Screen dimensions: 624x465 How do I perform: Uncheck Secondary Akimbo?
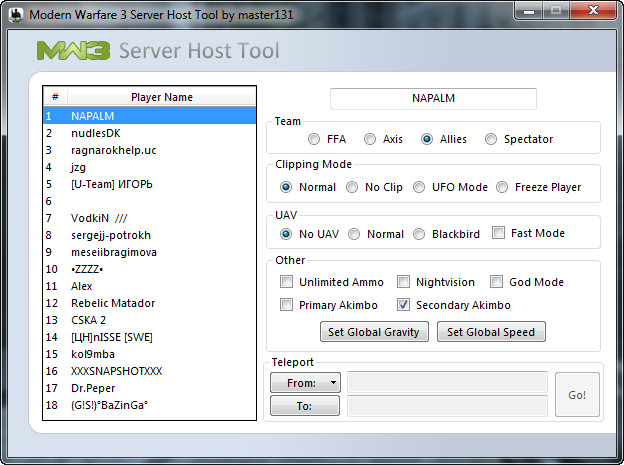pos(404,305)
